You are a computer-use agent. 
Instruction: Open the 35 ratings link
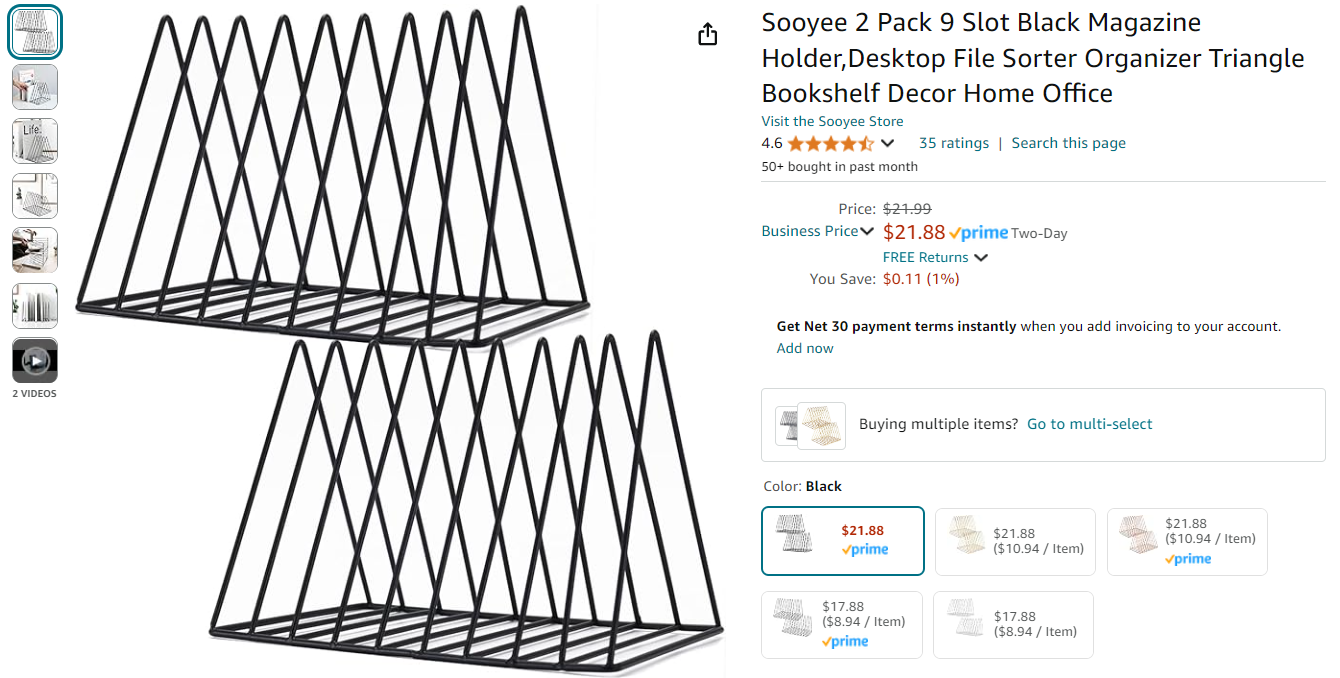click(954, 143)
